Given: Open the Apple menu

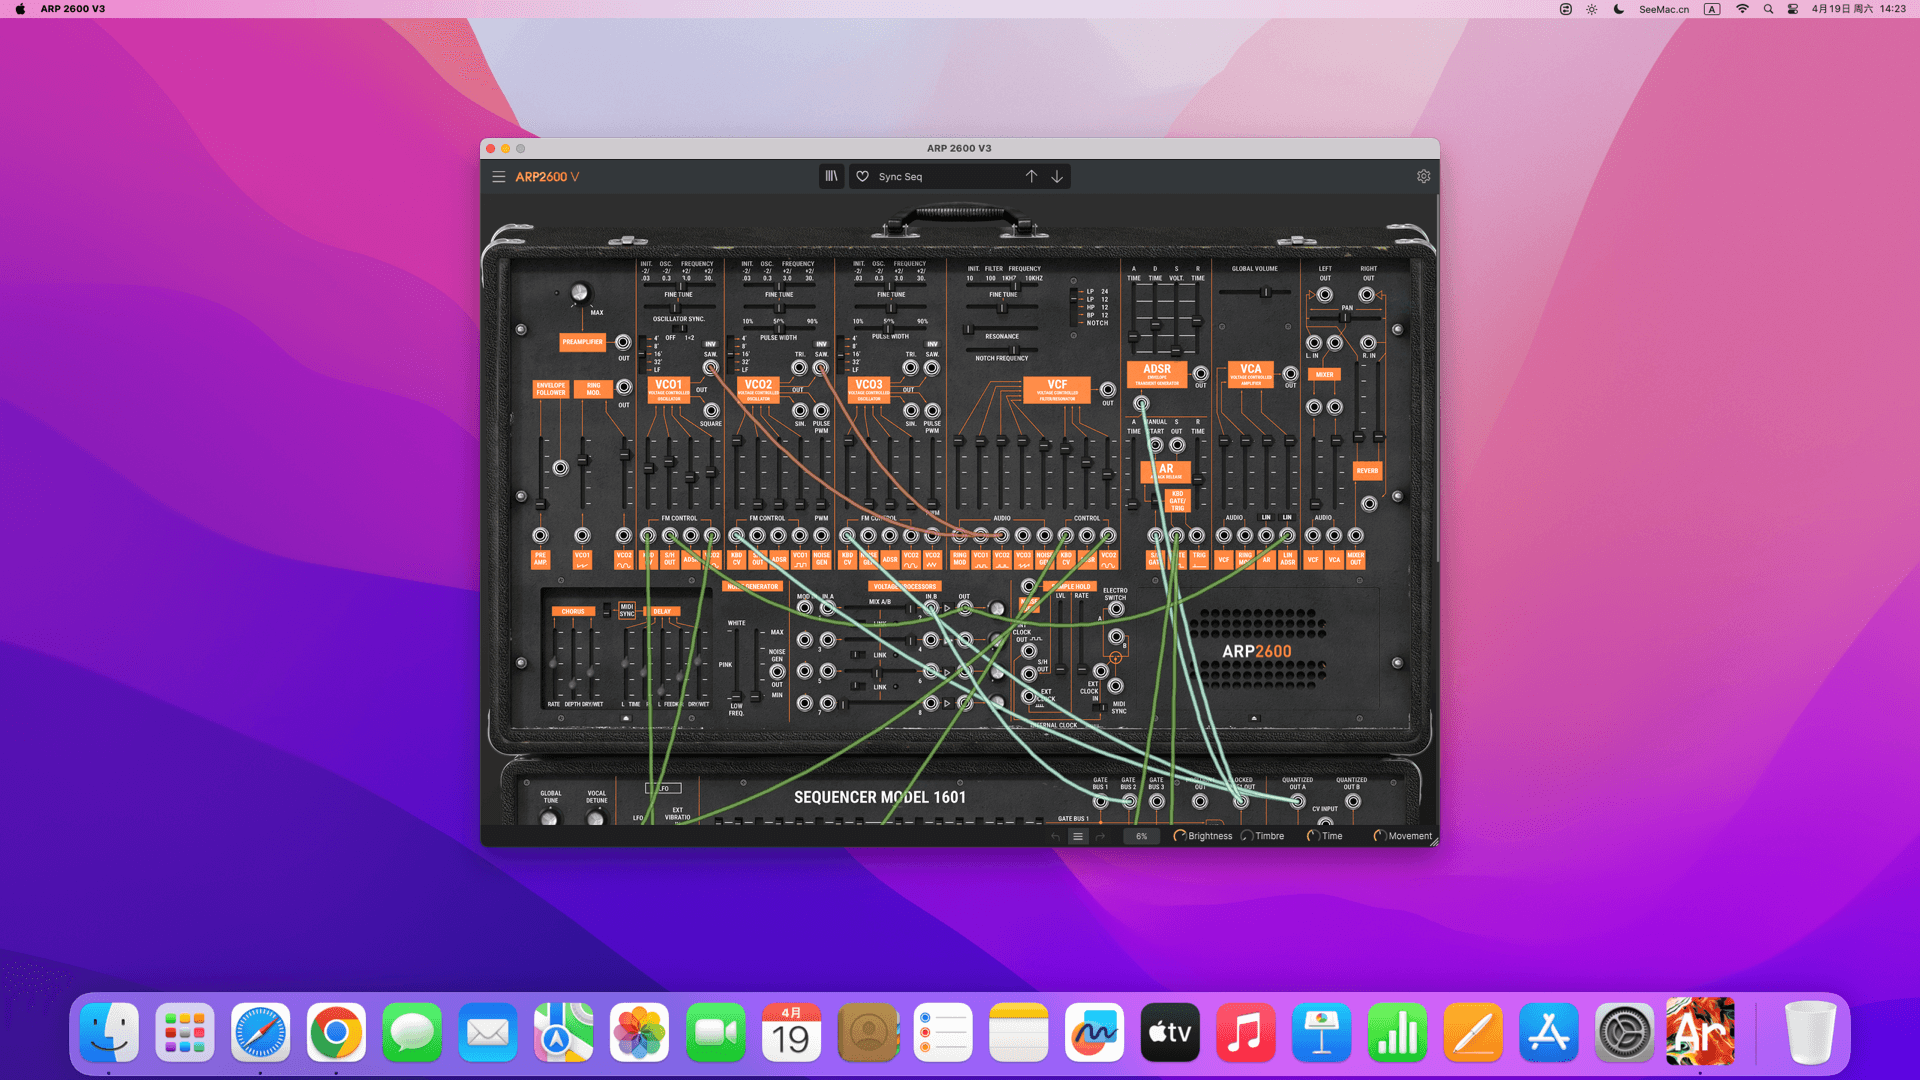Looking at the screenshot, I should point(20,9).
